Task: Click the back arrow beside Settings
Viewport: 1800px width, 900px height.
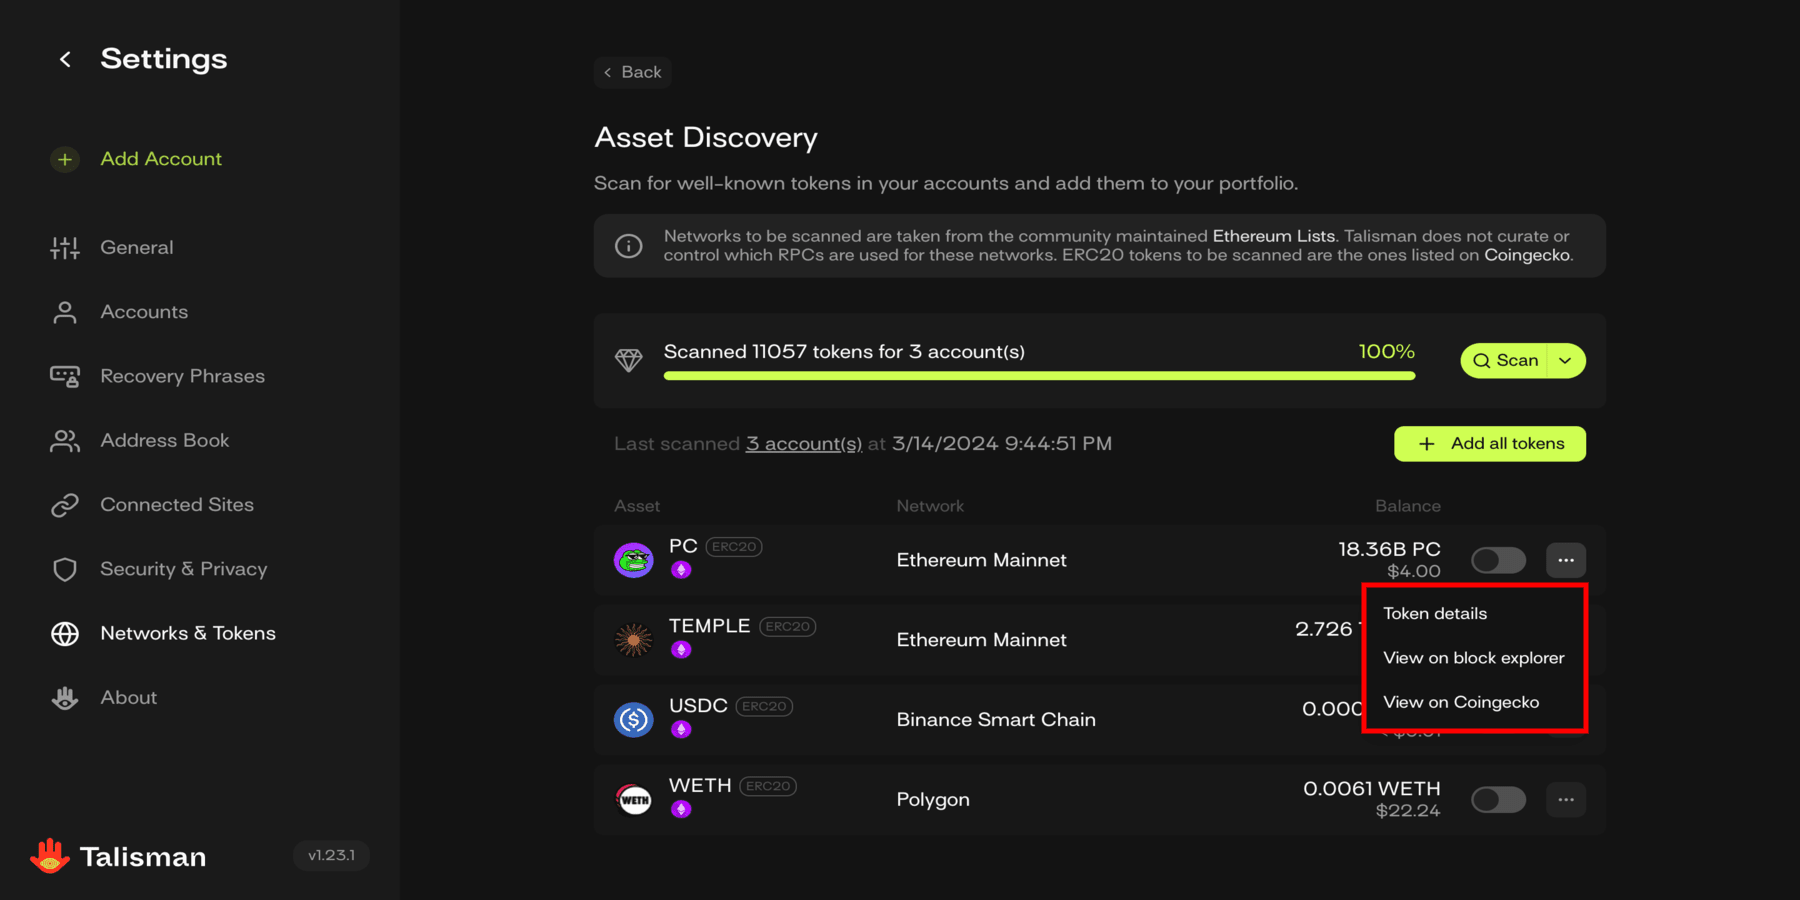Action: coord(65,60)
